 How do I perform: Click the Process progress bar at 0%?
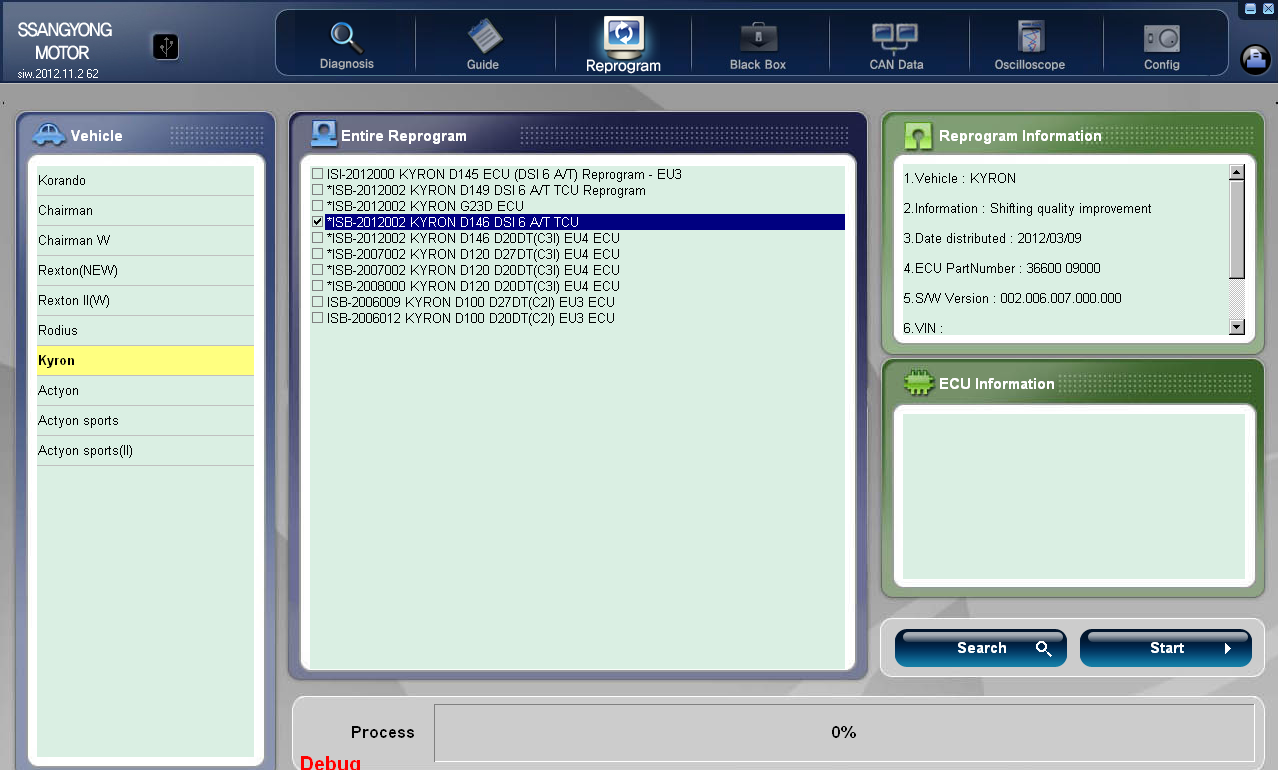pos(844,733)
